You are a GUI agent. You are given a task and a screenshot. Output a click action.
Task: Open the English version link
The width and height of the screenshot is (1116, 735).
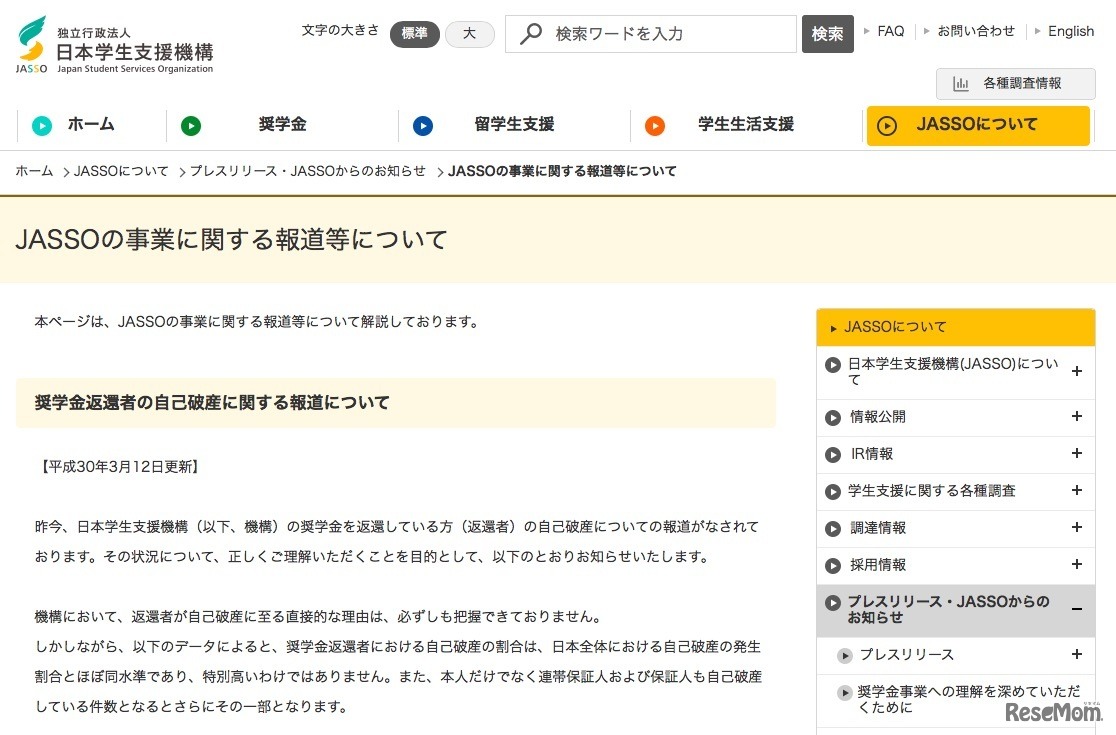point(1070,31)
